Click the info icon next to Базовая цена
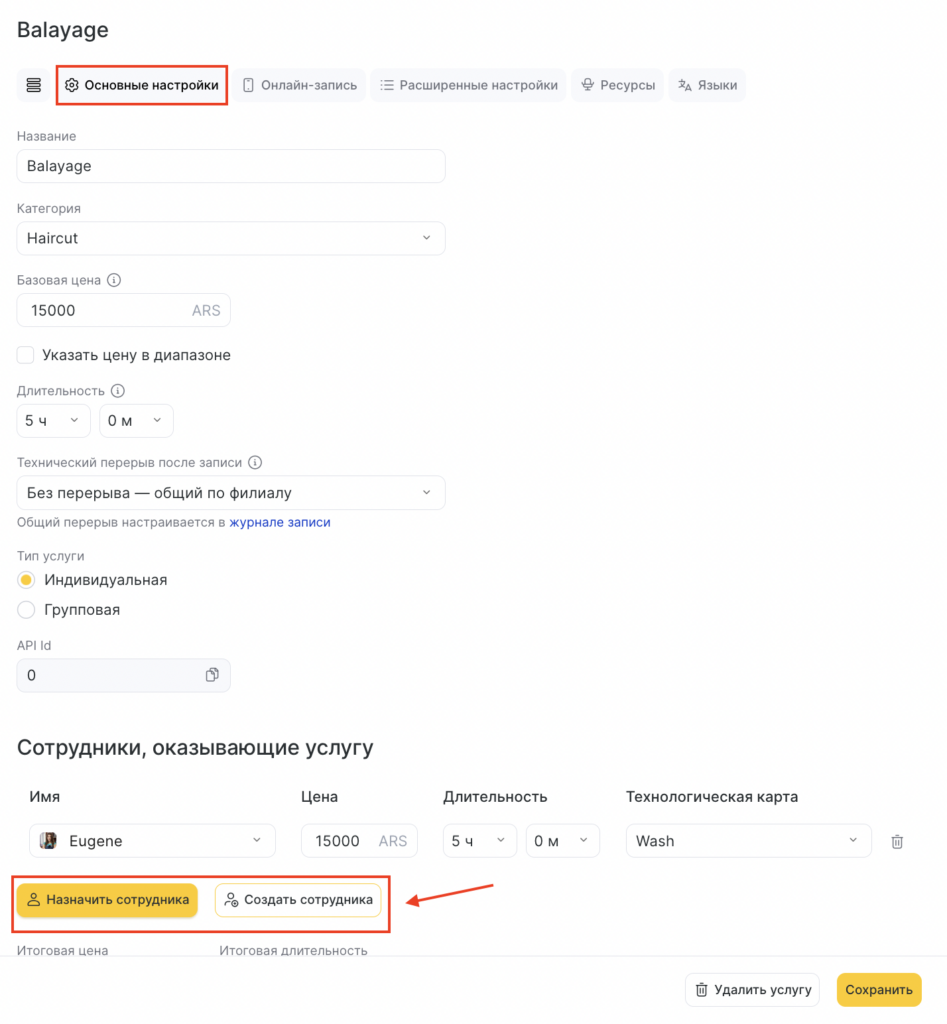Viewport: 947px width, 1024px height. pos(114,281)
